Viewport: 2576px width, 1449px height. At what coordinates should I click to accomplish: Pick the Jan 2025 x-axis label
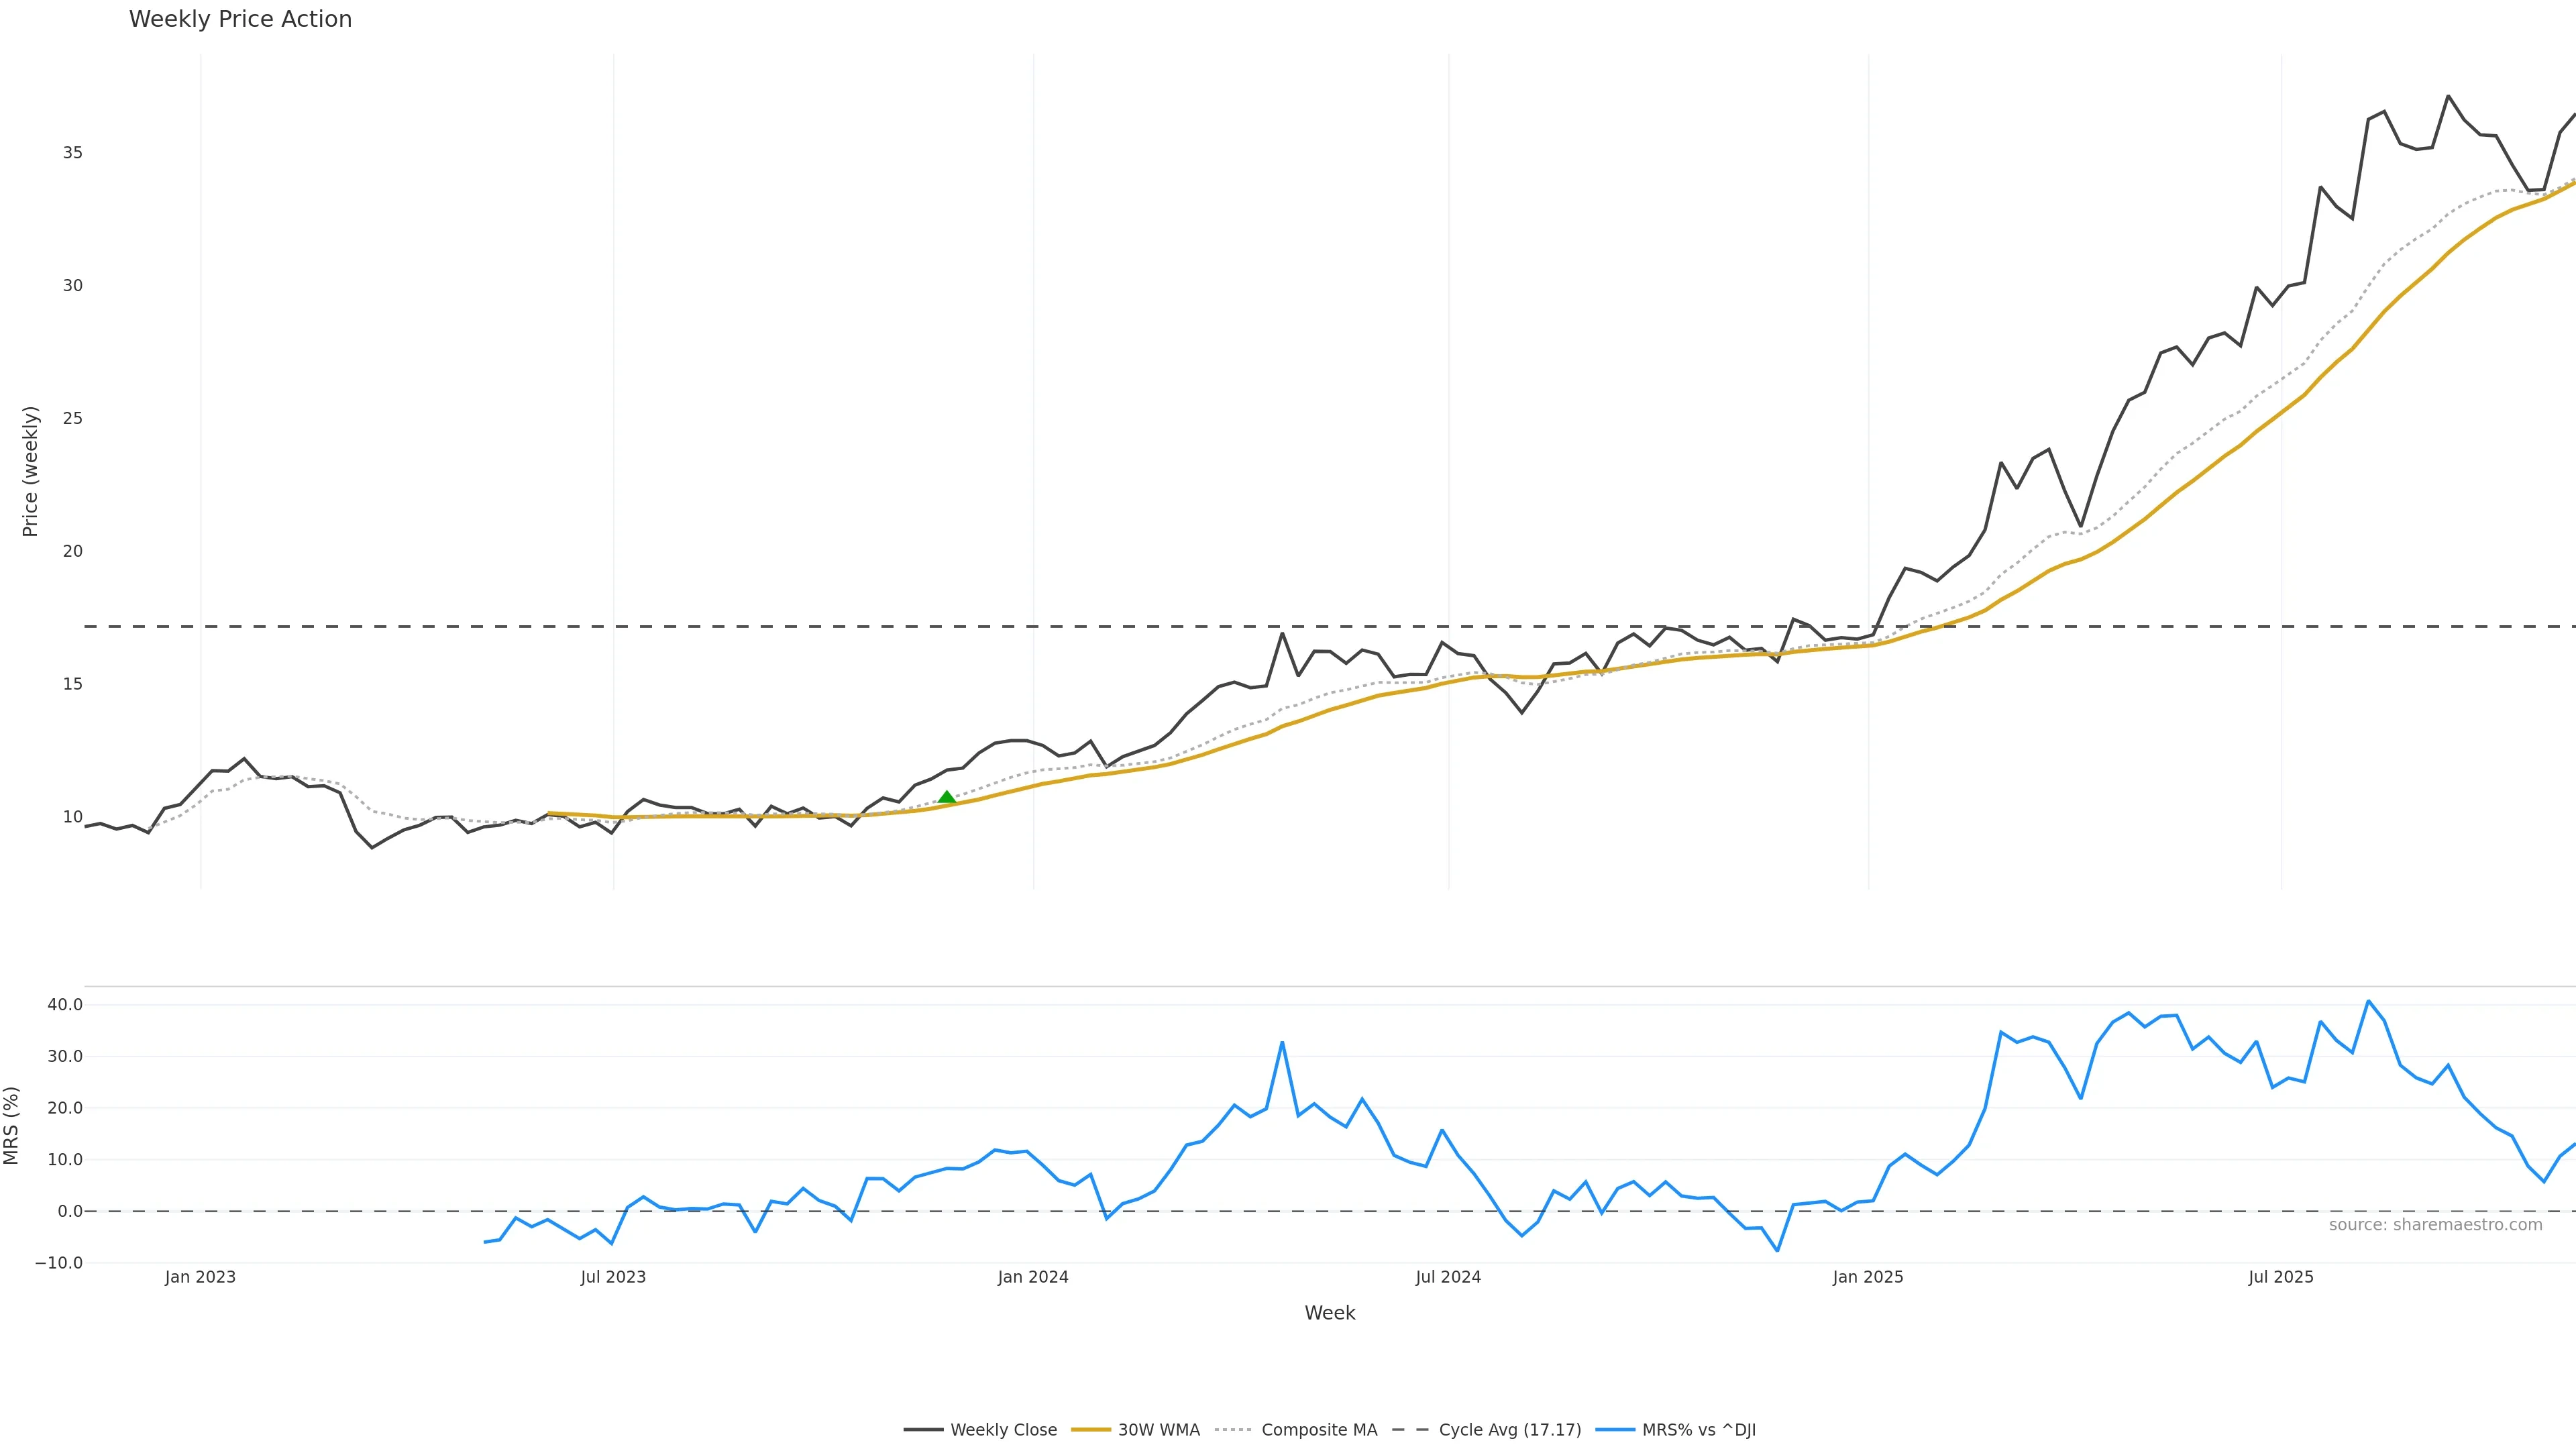click(x=1868, y=1277)
